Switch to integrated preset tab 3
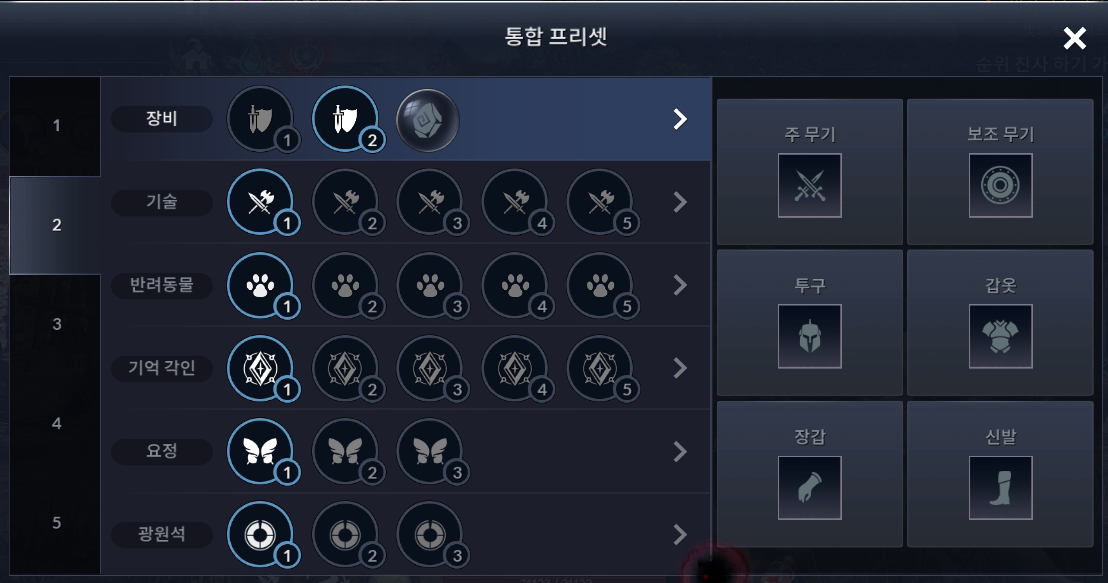The width and height of the screenshot is (1108, 583). [x=55, y=324]
